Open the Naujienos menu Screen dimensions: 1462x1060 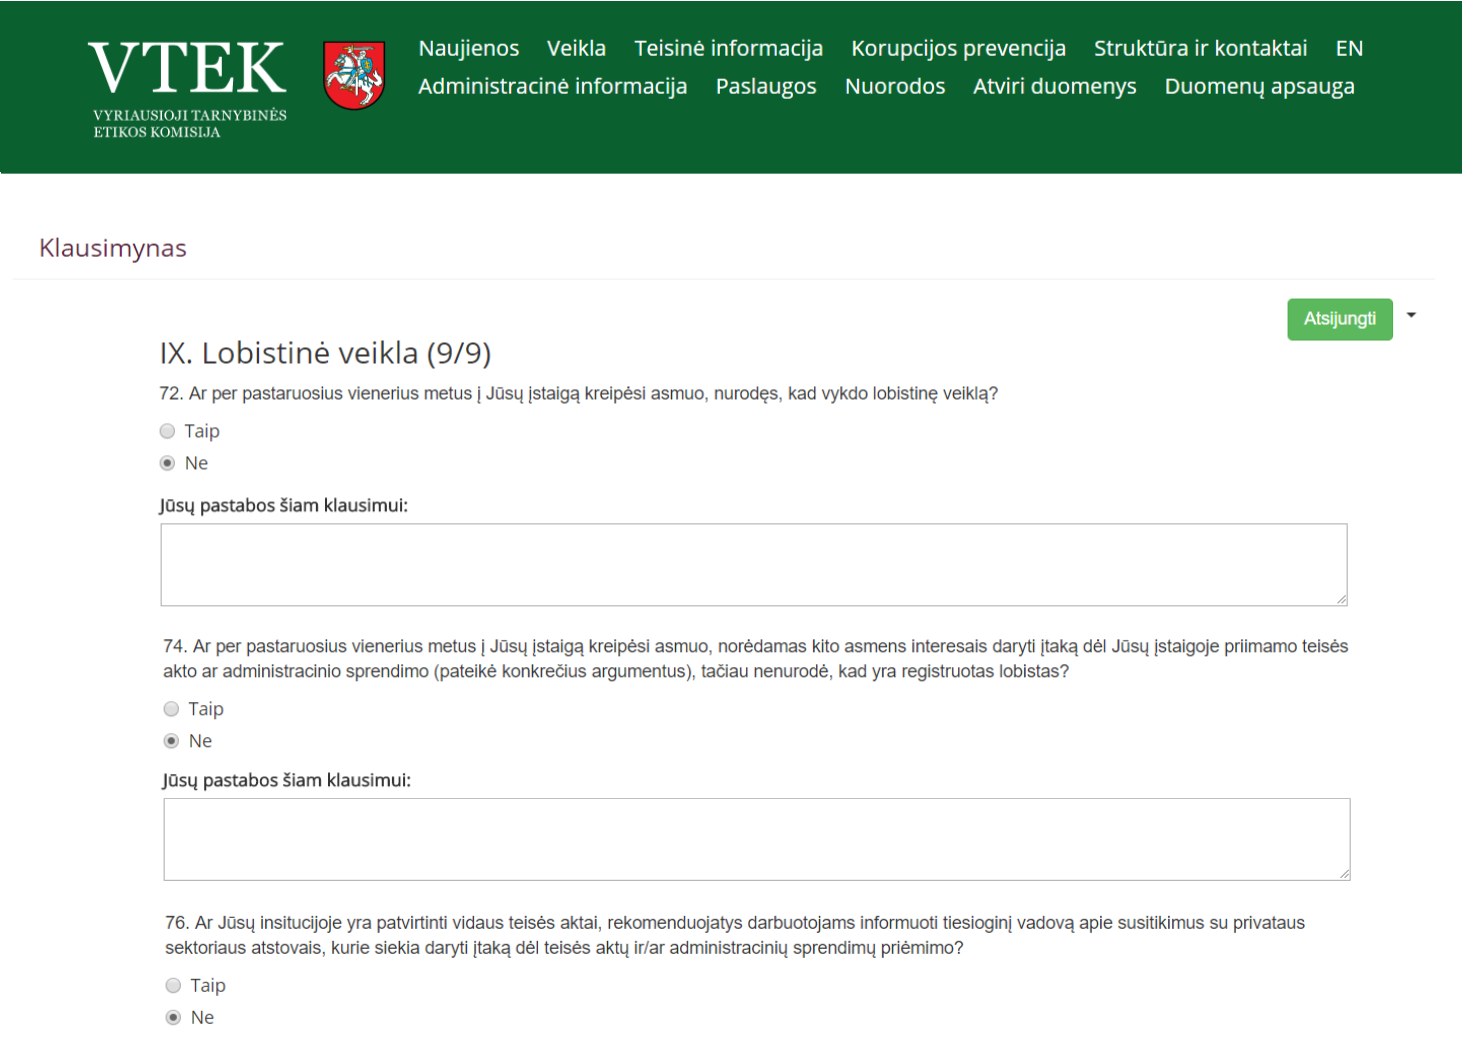pos(469,48)
